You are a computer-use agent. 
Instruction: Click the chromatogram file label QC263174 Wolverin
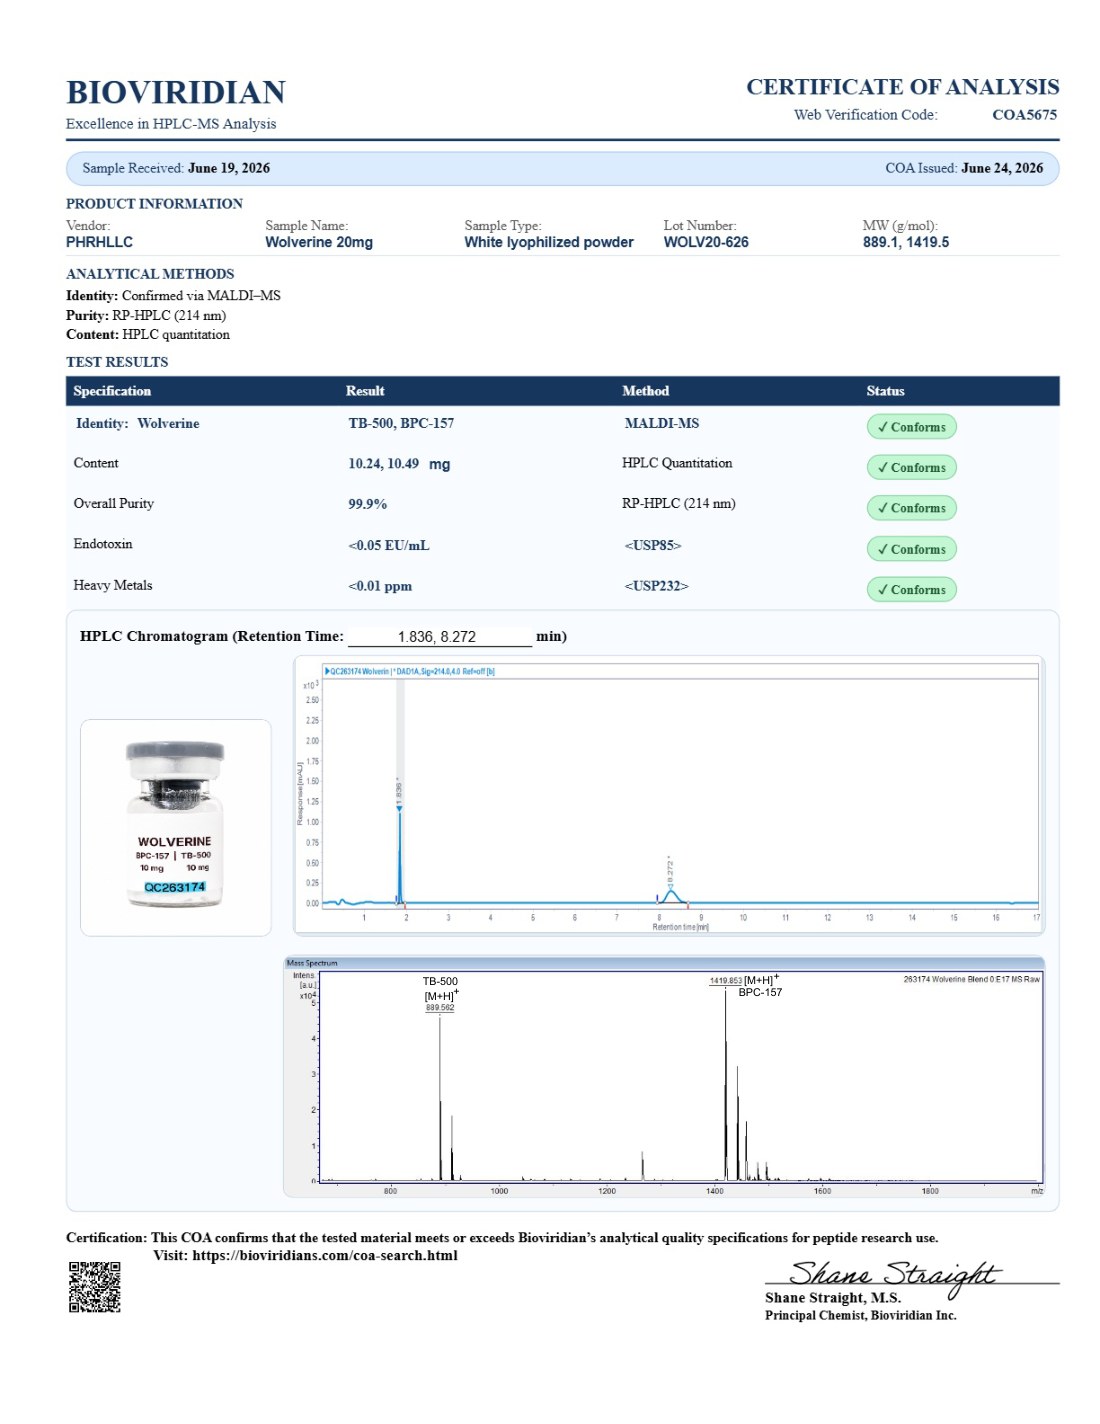click(410, 671)
